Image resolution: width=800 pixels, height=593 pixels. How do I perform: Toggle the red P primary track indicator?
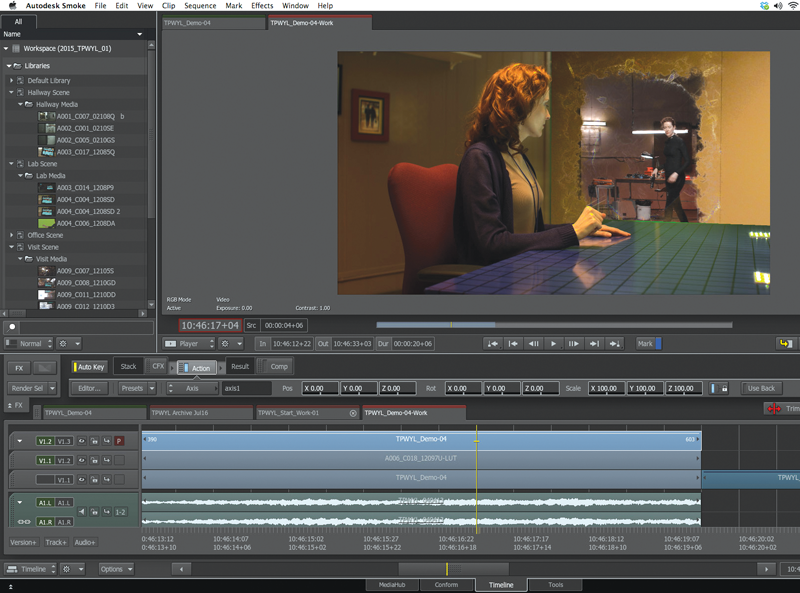pyautogui.click(x=119, y=441)
